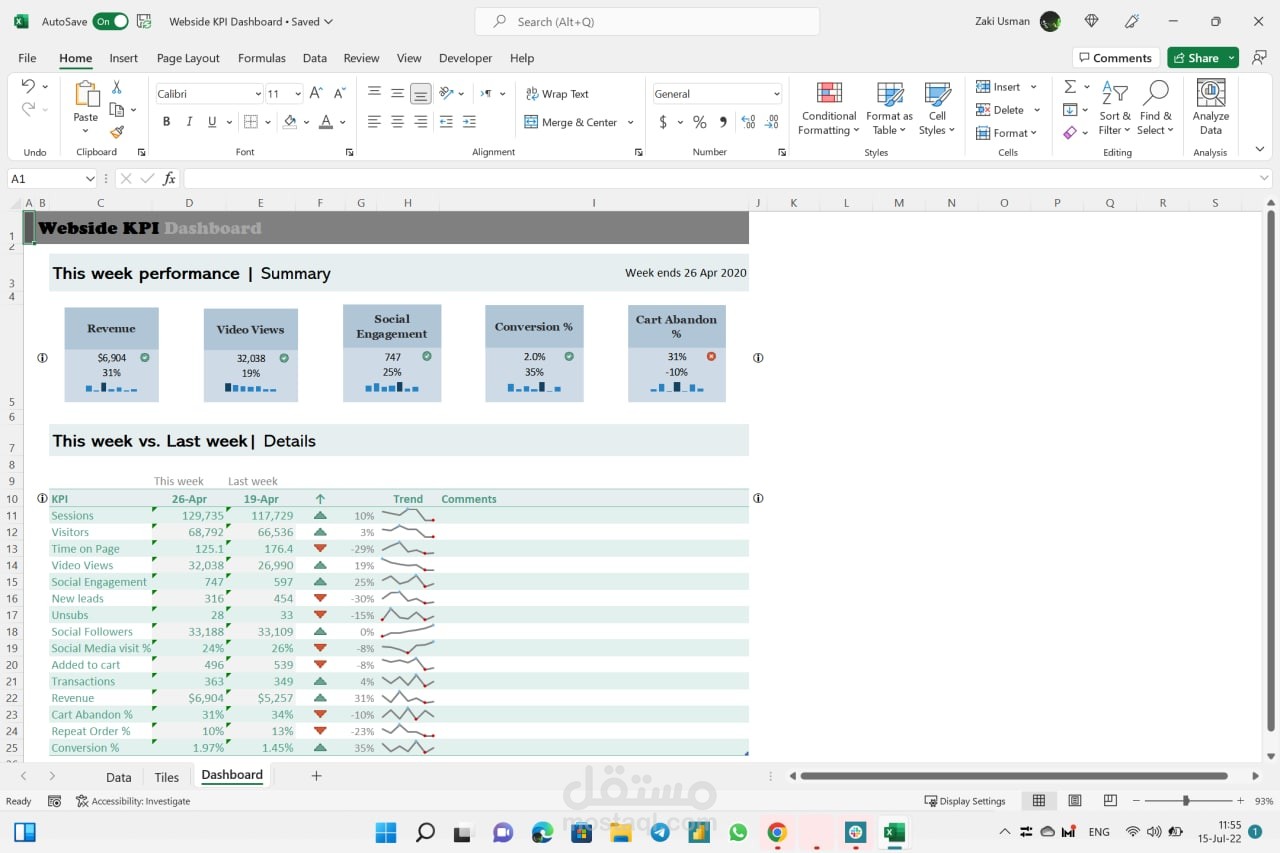Click Increase Indent icon
Image resolution: width=1280 pixels, height=853 pixels.
point(469,122)
